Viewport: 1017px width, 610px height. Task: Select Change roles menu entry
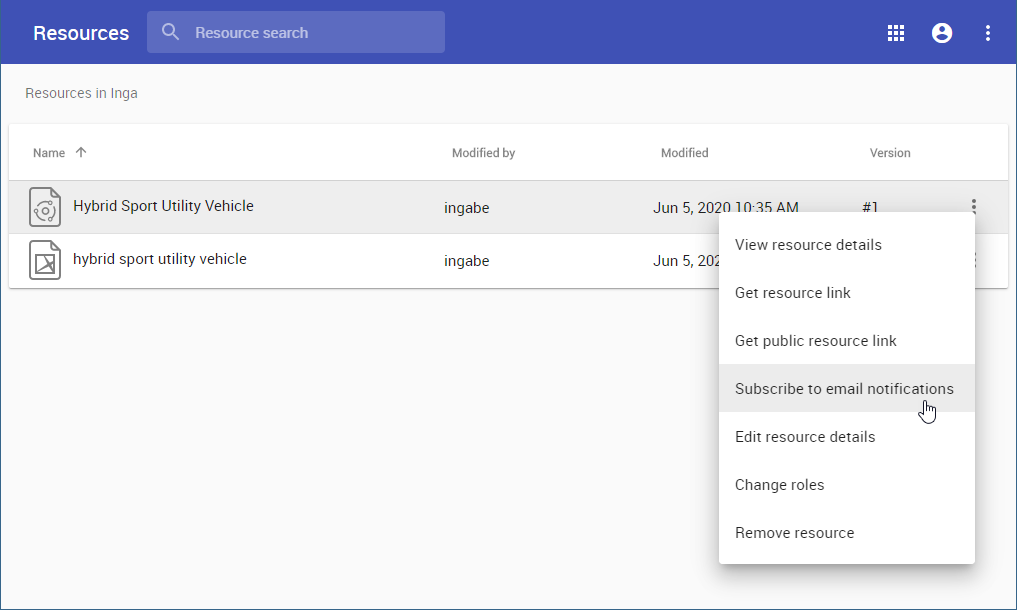tap(780, 485)
